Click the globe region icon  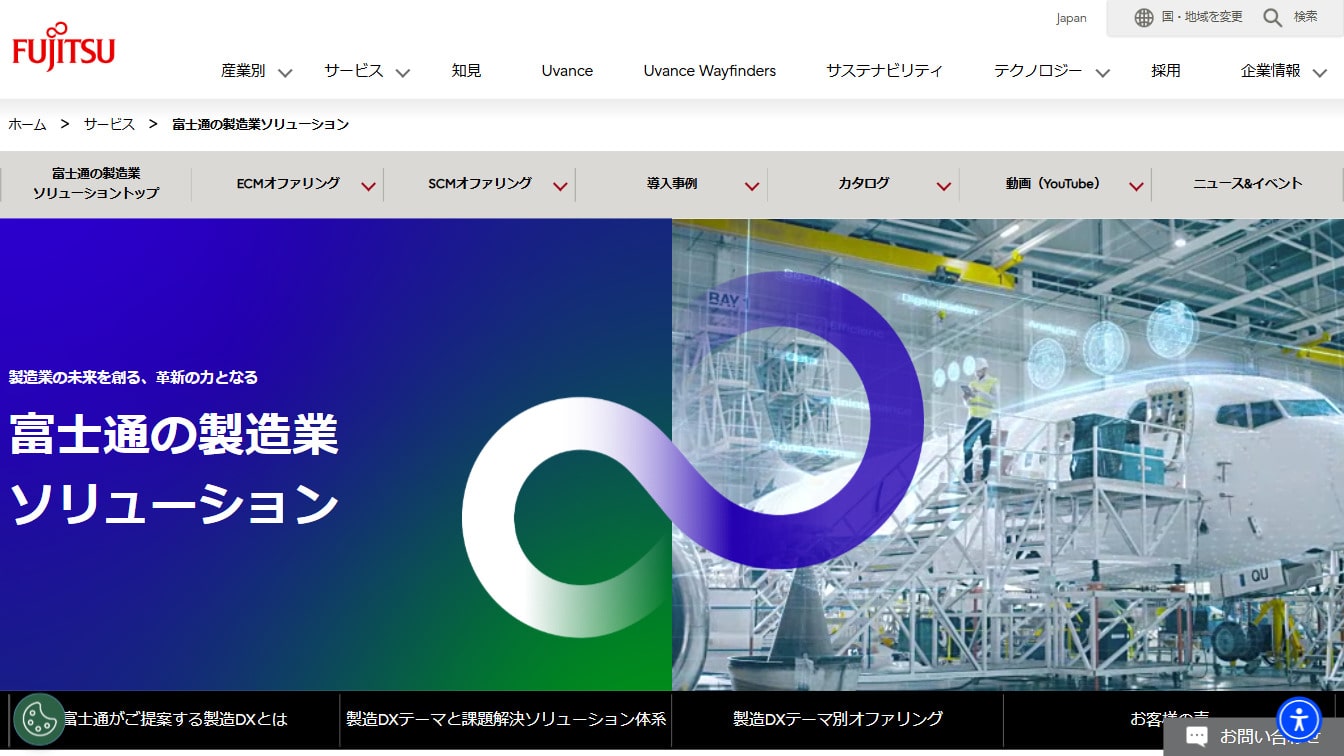1144,17
